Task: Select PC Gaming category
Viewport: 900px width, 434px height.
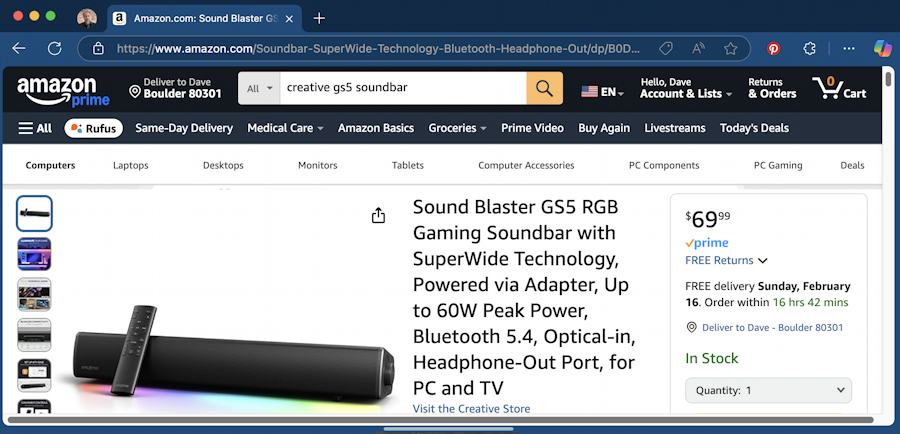Action: pyautogui.click(x=778, y=165)
